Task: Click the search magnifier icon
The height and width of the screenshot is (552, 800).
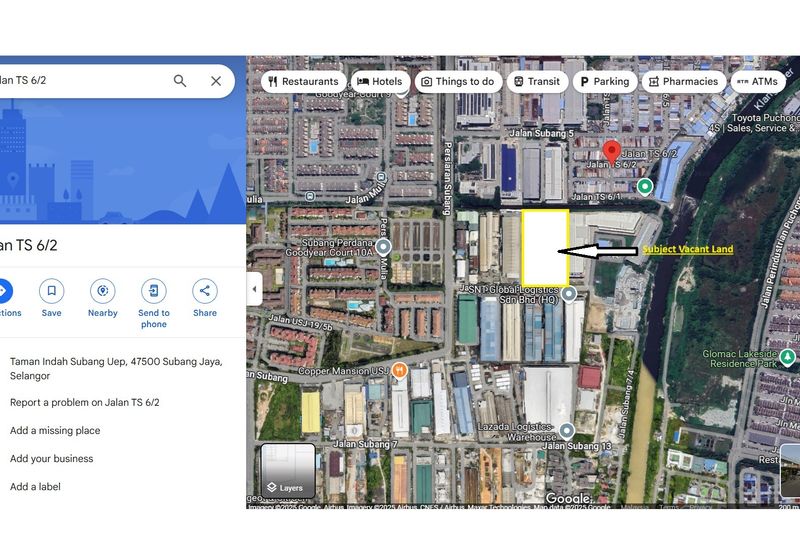Action: (x=180, y=81)
